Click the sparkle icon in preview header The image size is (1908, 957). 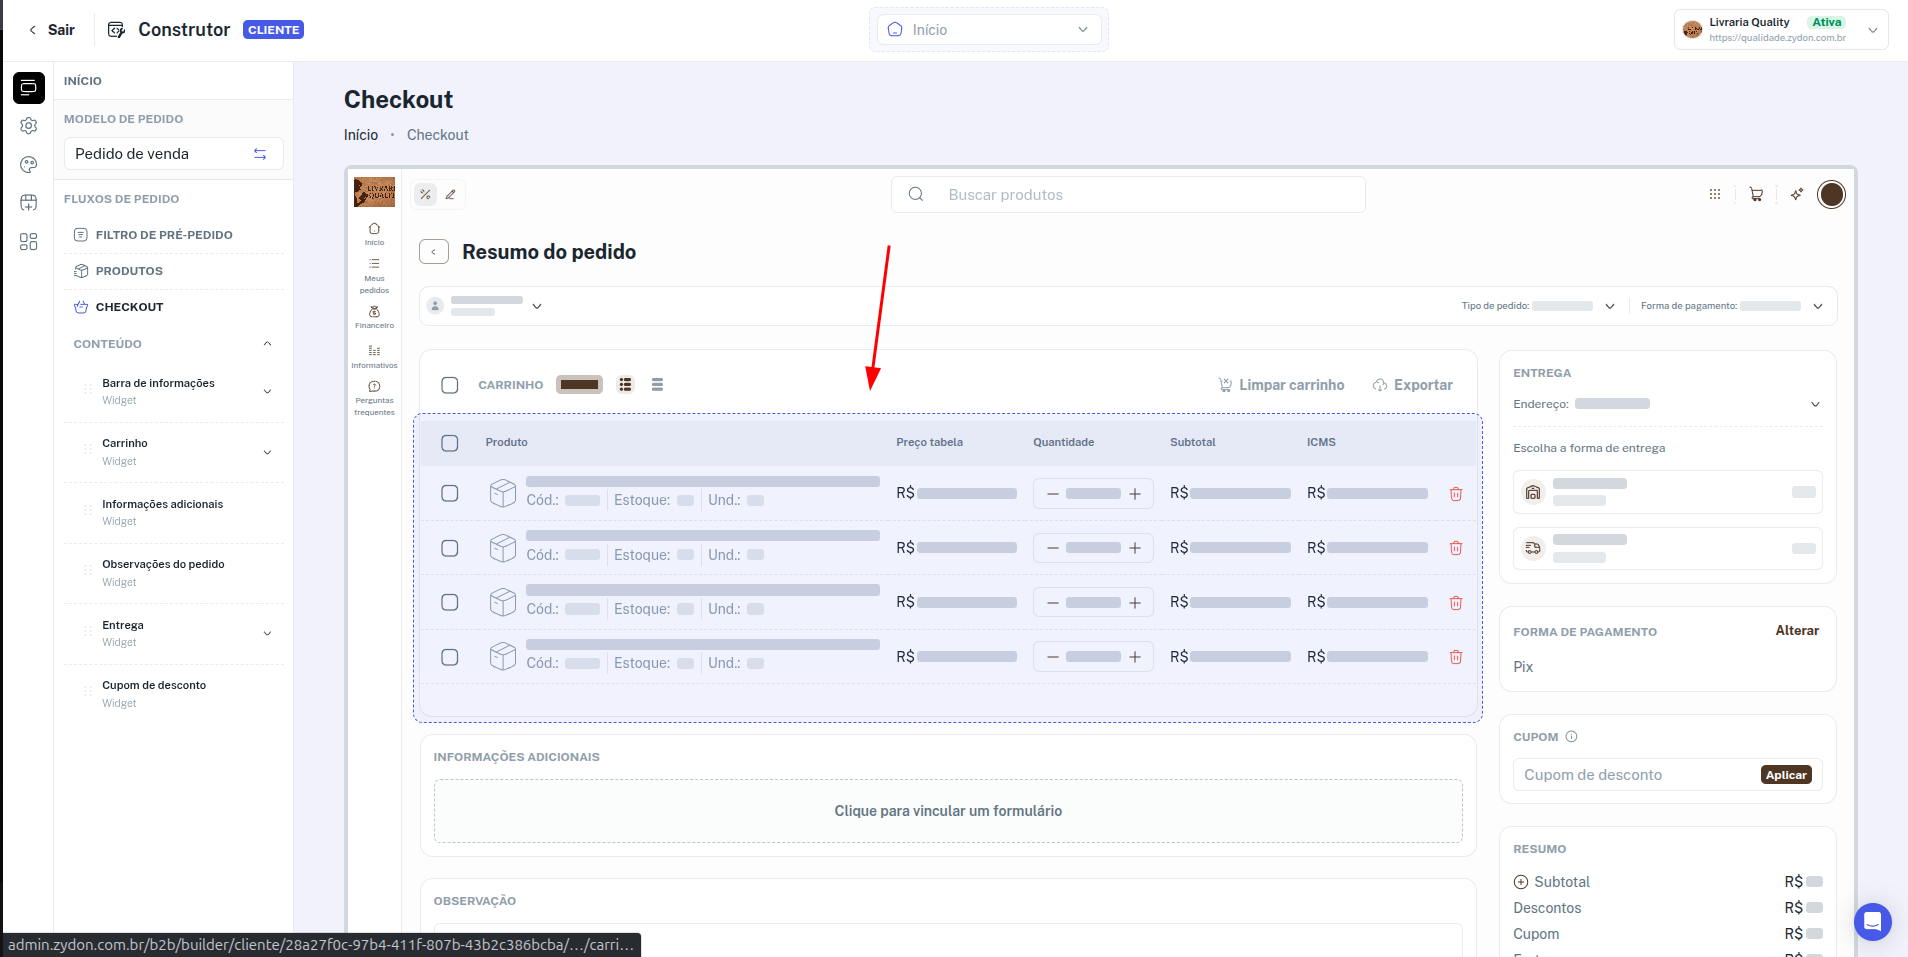click(1797, 195)
